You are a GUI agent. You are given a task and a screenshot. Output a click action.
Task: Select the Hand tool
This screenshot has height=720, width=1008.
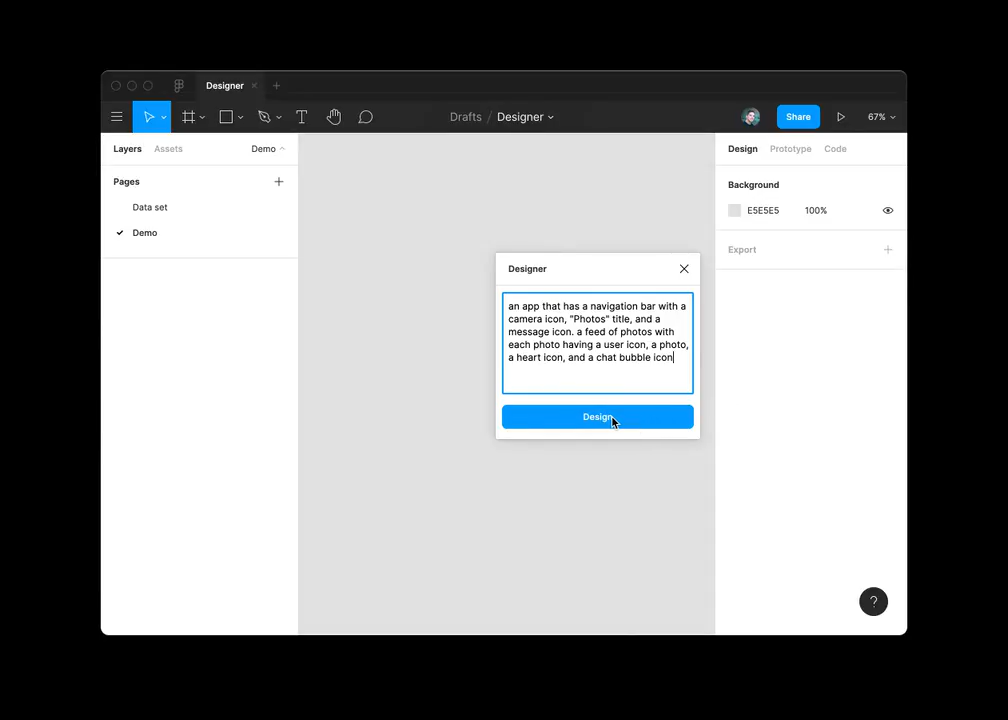point(333,117)
